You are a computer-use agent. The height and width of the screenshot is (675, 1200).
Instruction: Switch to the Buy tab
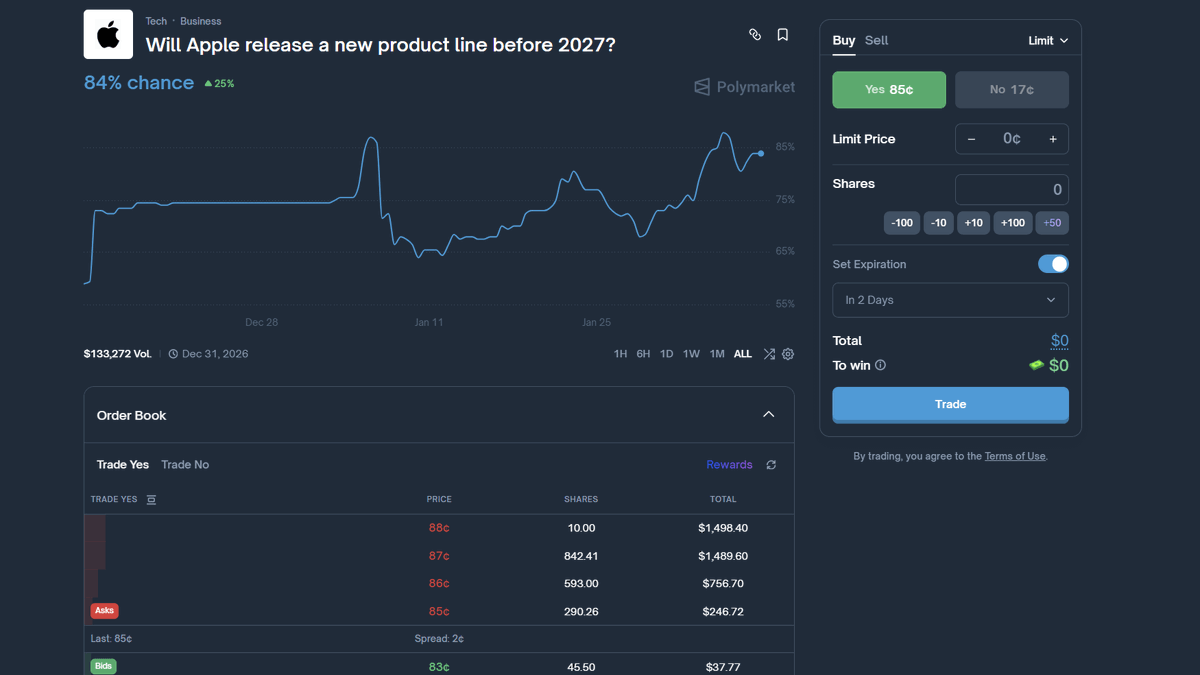844,41
